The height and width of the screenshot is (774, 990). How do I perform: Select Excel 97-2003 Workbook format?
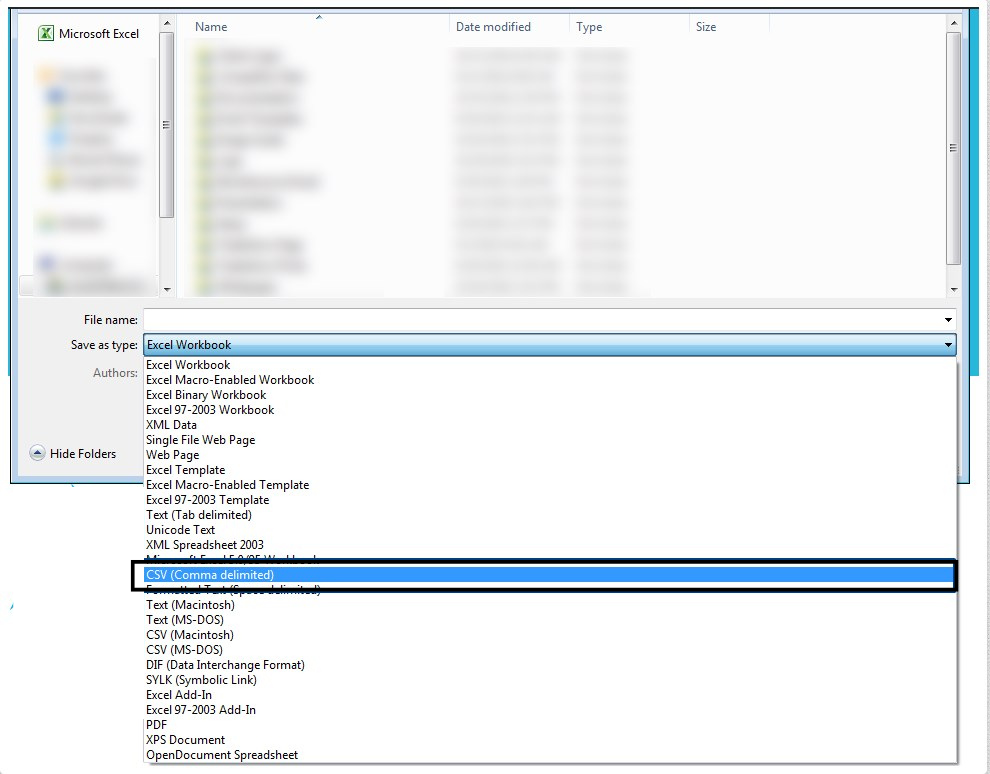click(x=550, y=410)
